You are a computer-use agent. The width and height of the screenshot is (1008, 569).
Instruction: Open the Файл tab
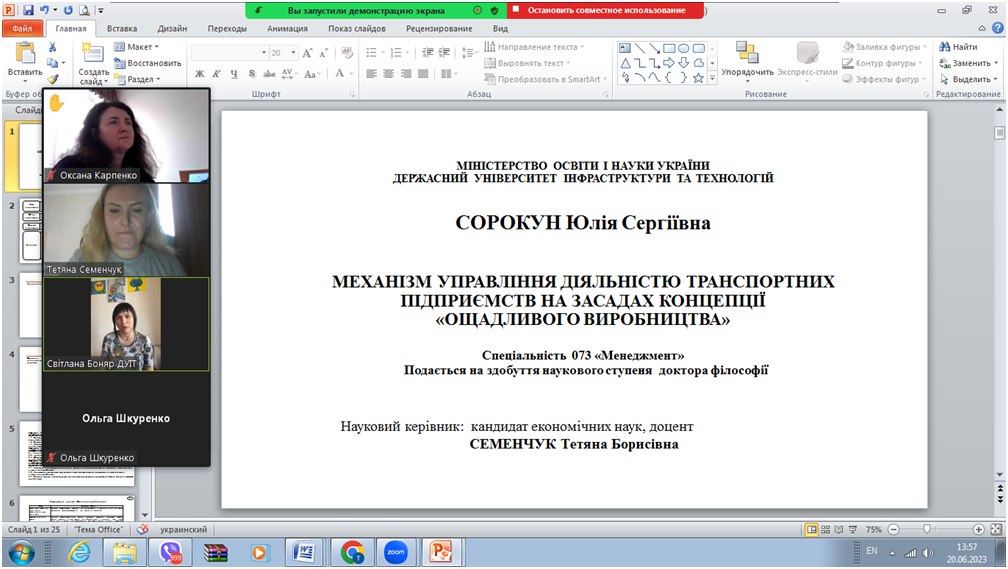click(22, 28)
